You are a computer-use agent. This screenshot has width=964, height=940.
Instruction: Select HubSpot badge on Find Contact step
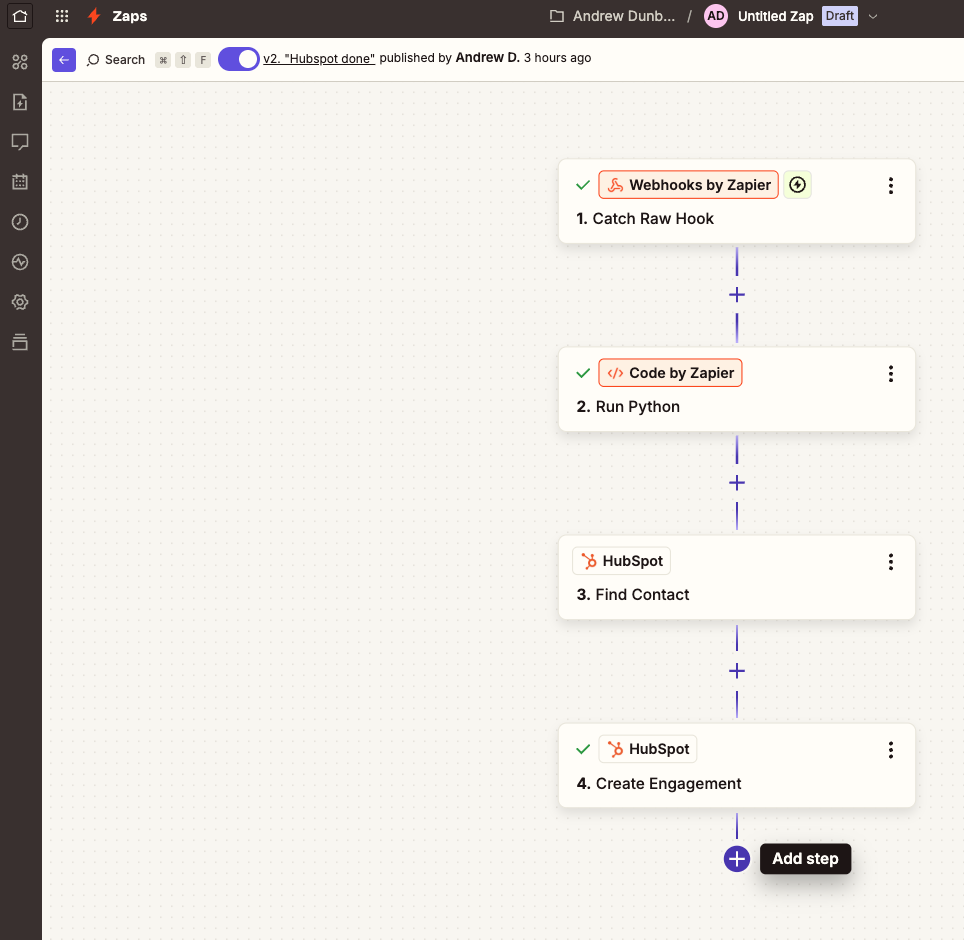pyautogui.click(x=621, y=561)
